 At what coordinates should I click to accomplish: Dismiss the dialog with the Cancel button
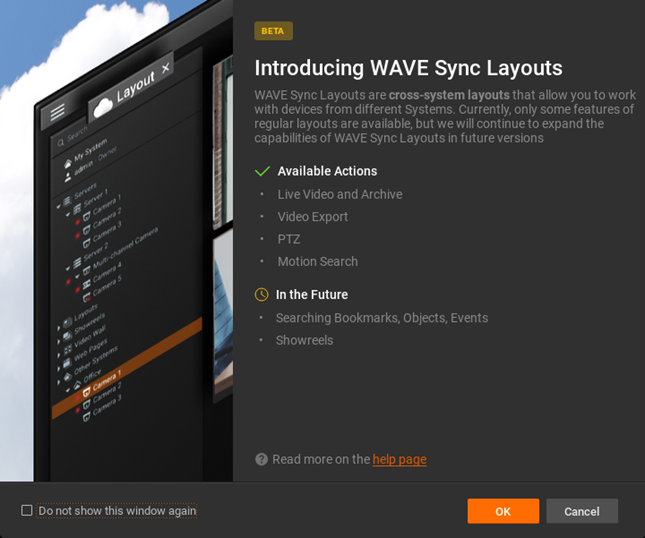pyautogui.click(x=582, y=511)
